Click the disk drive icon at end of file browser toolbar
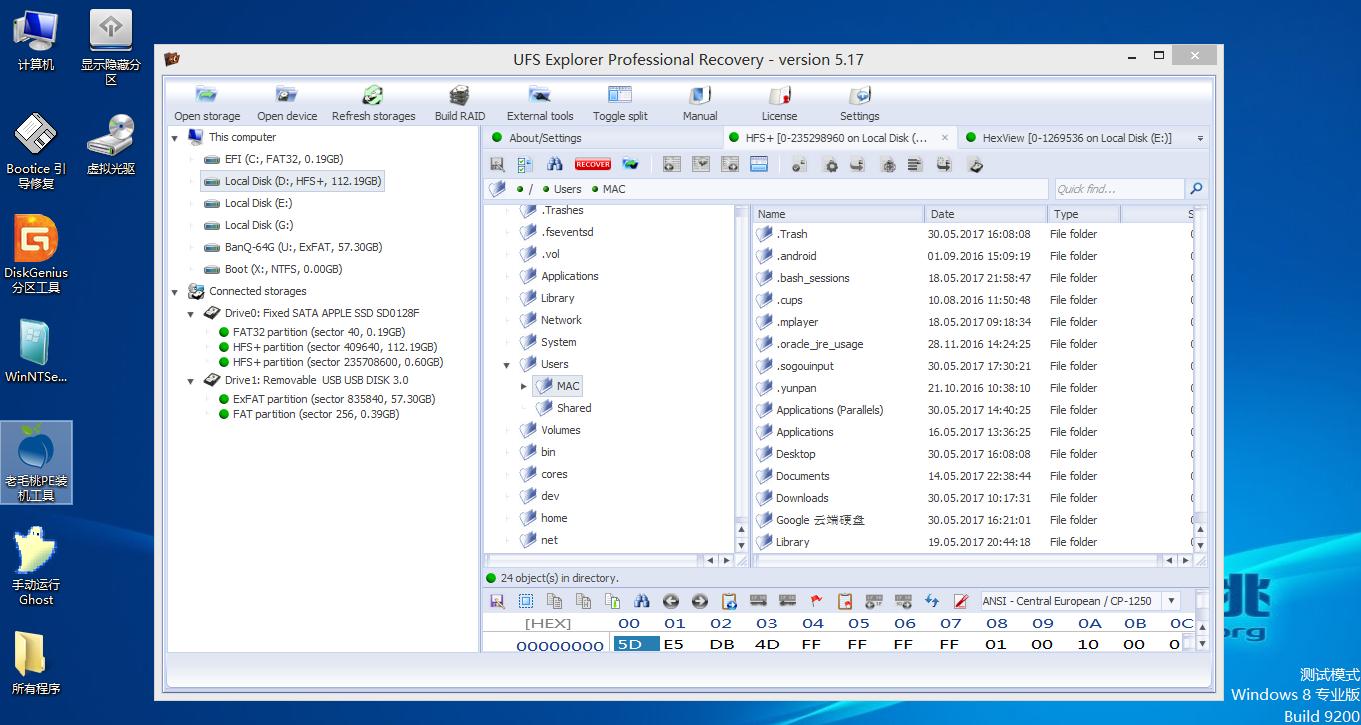This screenshot has height=725, width=1361. (976, 164)
